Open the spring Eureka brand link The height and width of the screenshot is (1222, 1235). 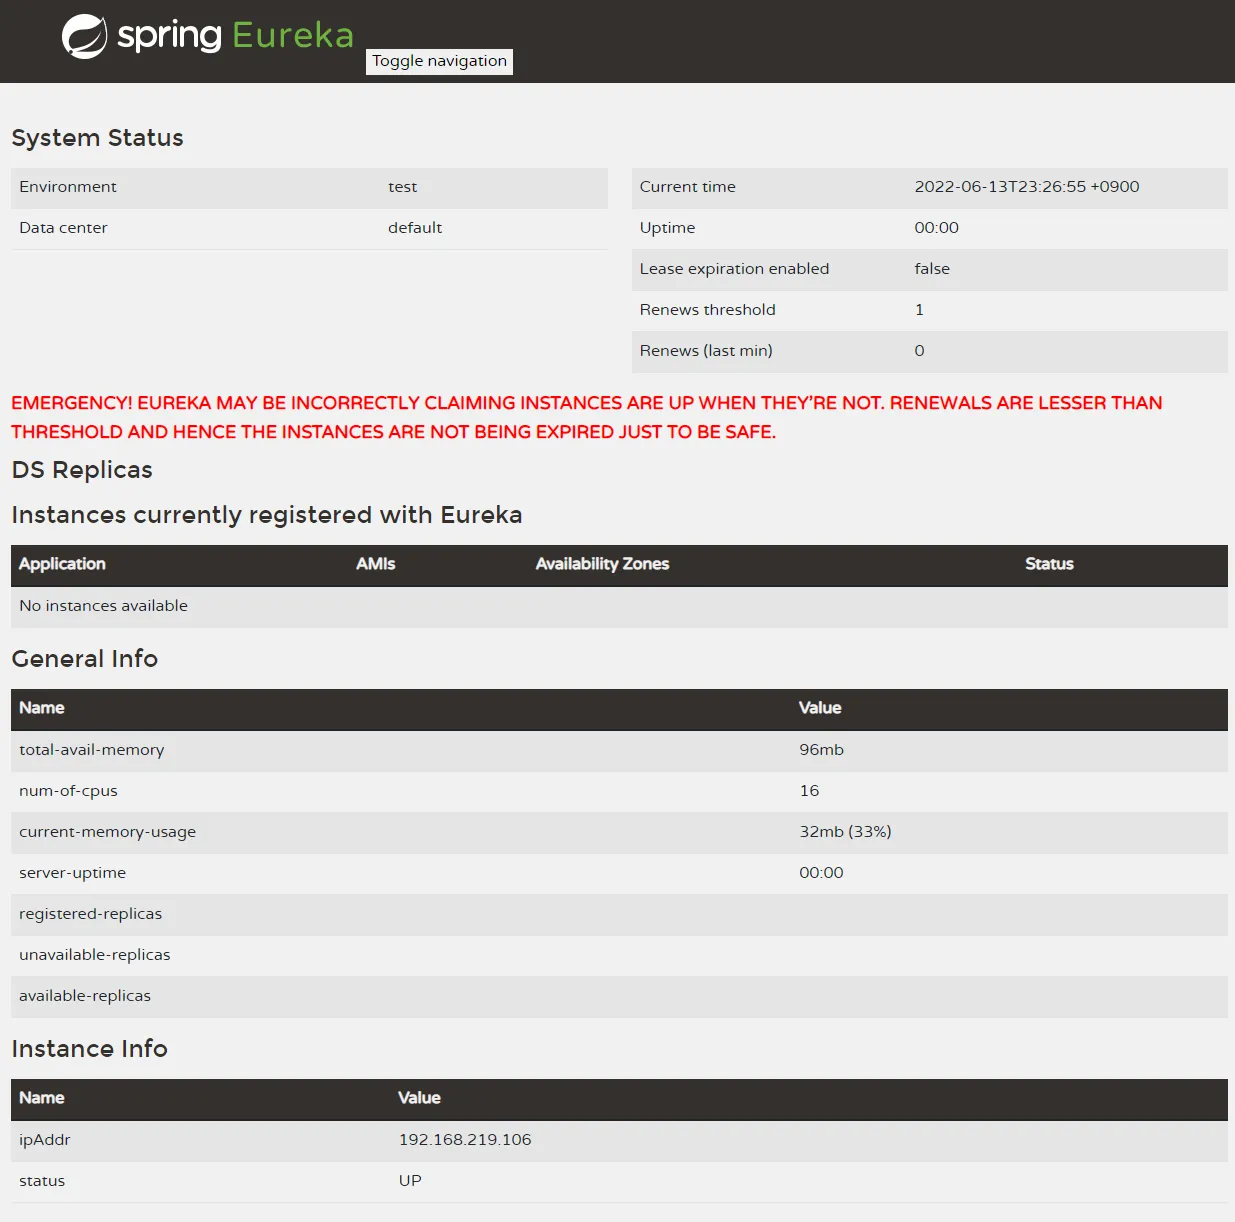(x=208, y=37)
